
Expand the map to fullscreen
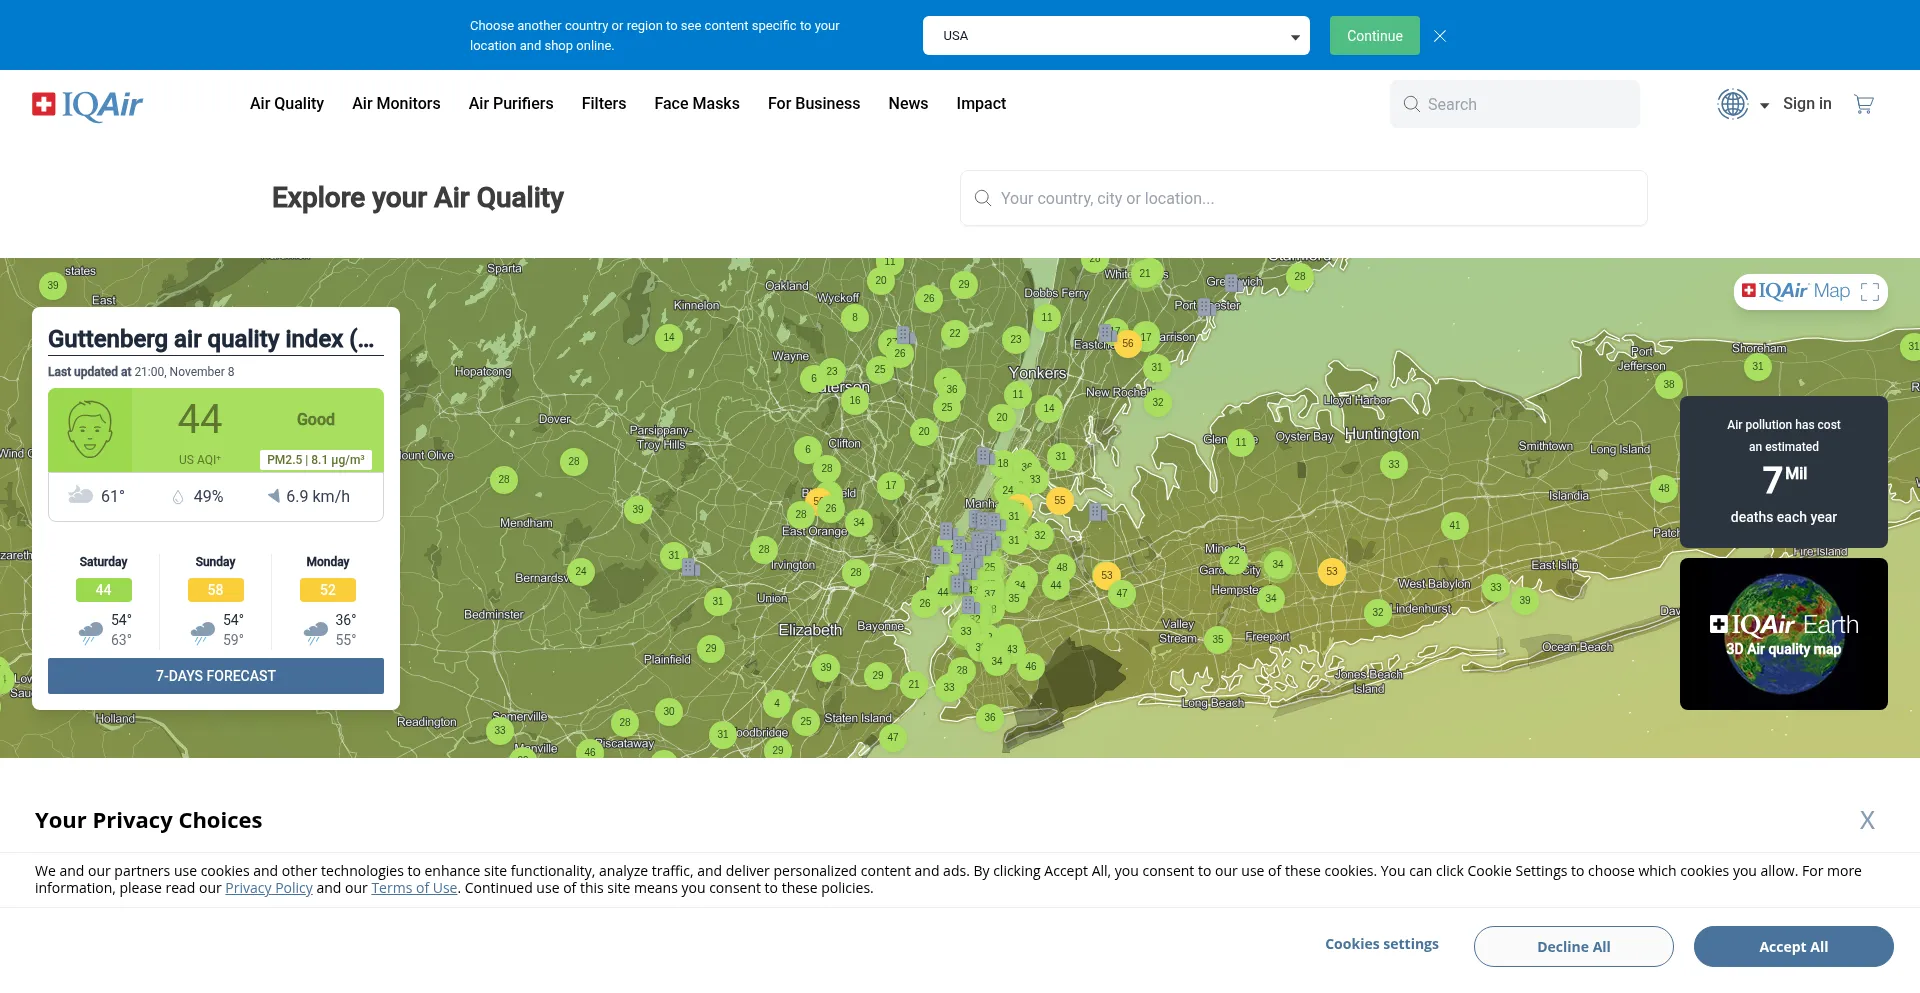(1870, 291)
